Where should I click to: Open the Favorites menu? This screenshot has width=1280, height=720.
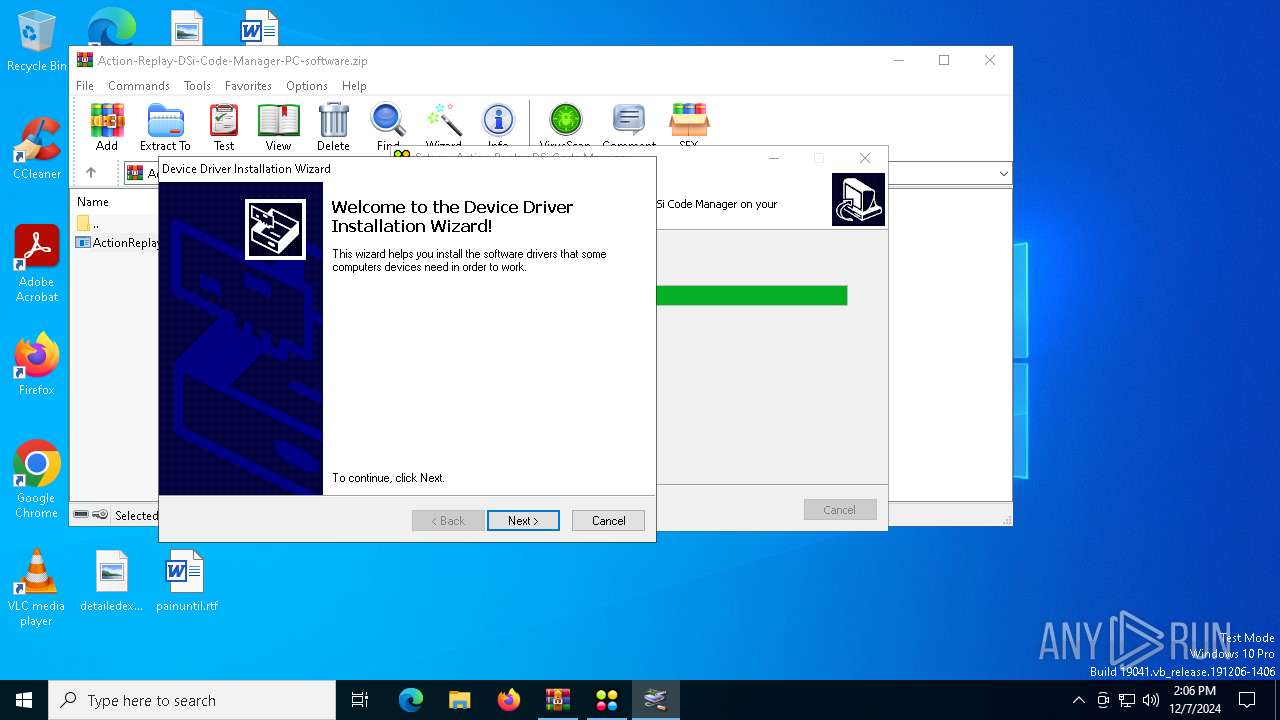tap(248, 86)
